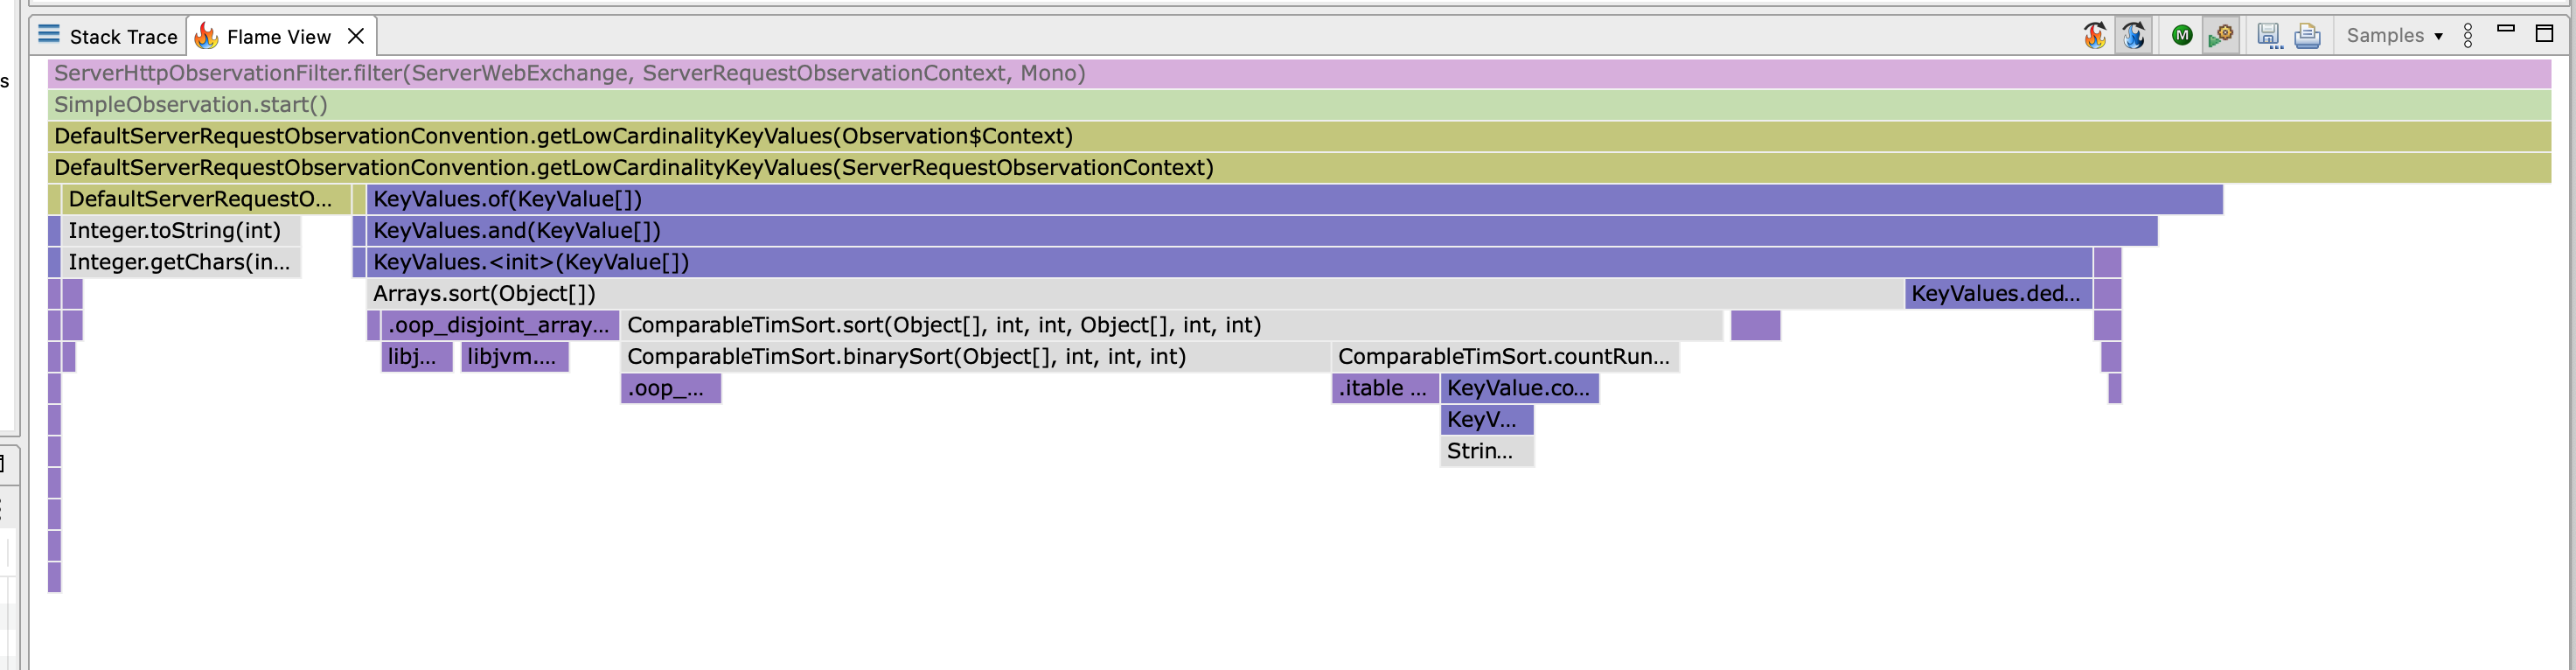Click the .oop_disjoint_array... frame
This screenshot has width=2576, height=670.
click(x=500, y=325)
